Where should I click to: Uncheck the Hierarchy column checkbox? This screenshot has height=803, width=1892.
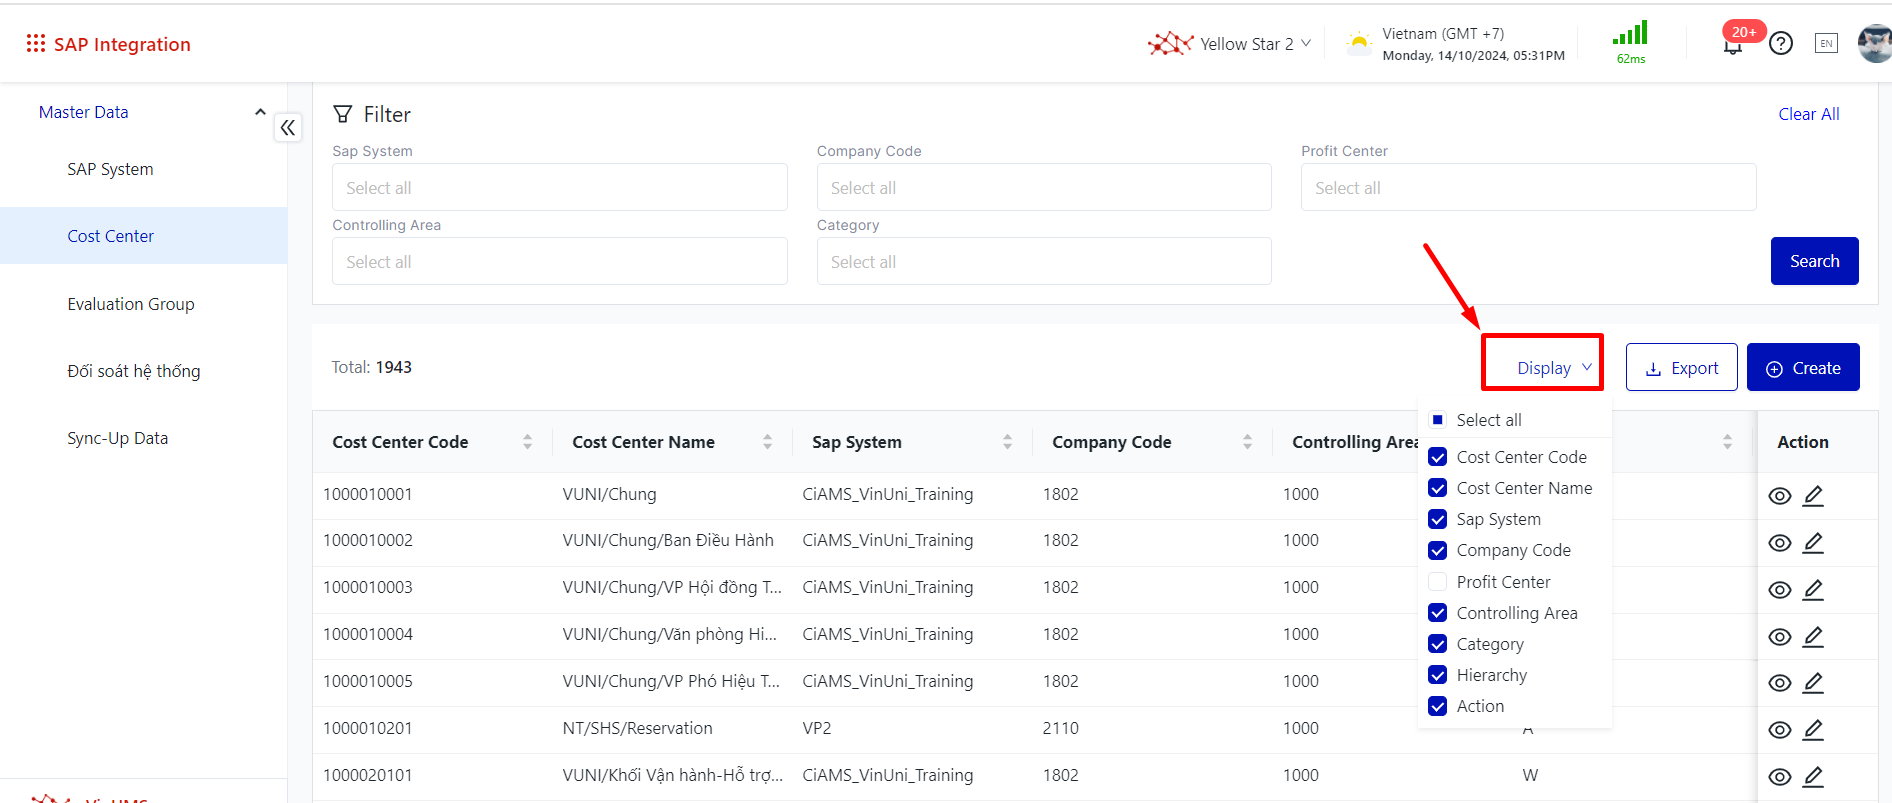(1438, 675)
